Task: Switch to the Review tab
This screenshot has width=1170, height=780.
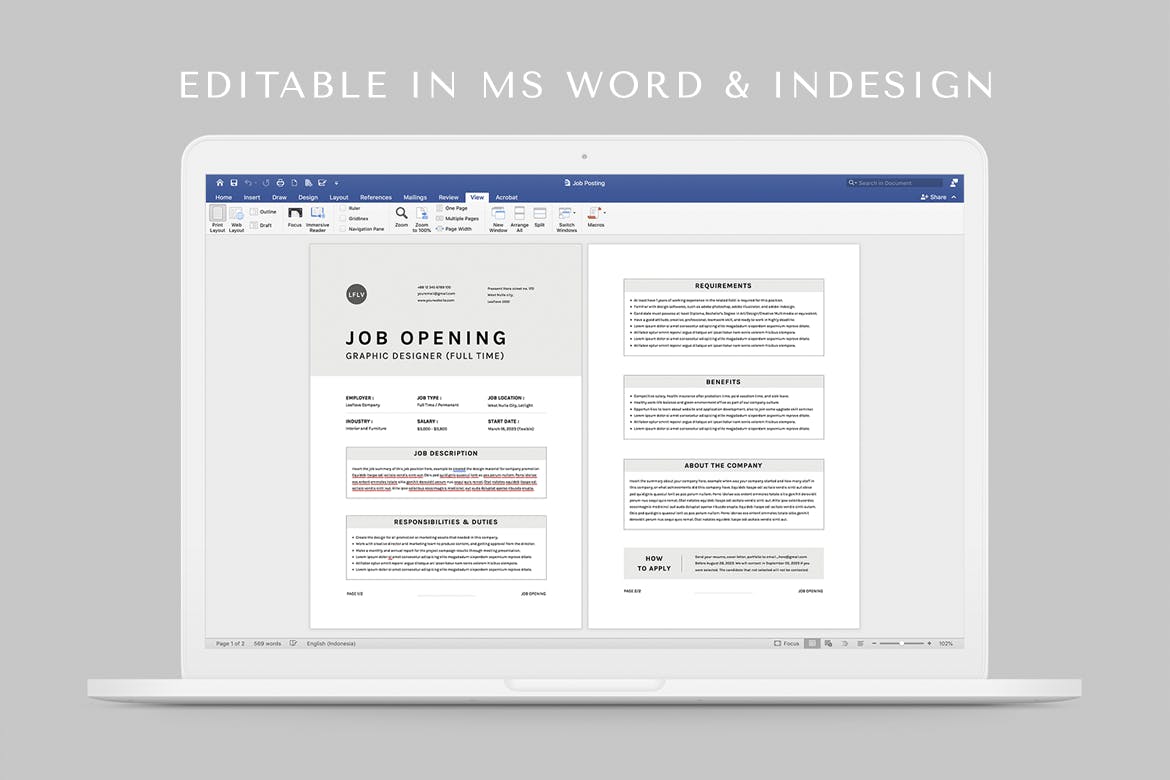Action: (x=448, y=197)
